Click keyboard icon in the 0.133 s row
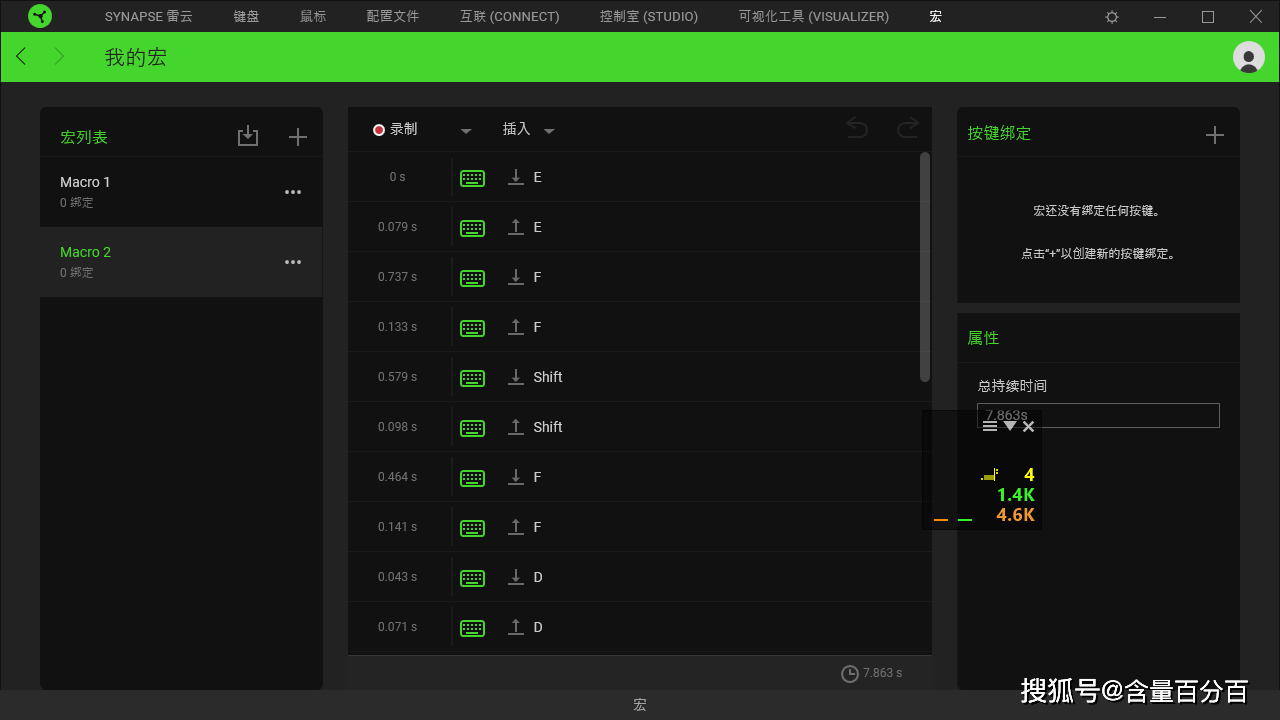The image size is (1280, 720). [x=472, y=328]
